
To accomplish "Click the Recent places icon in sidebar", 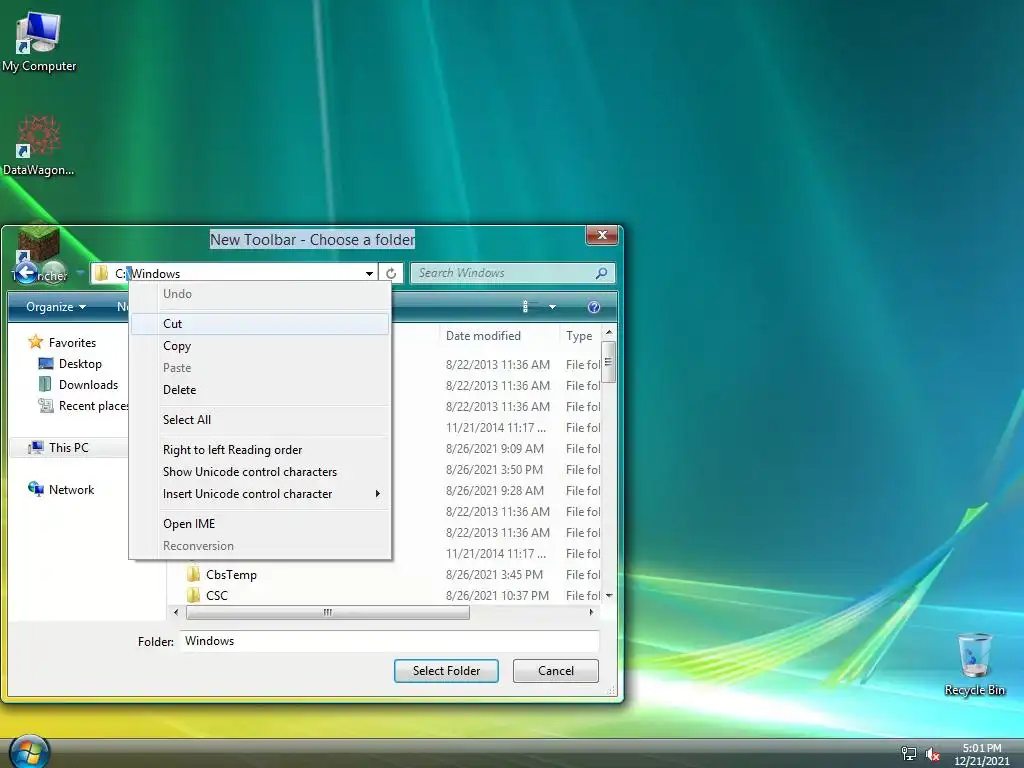I will click(46, 406).
